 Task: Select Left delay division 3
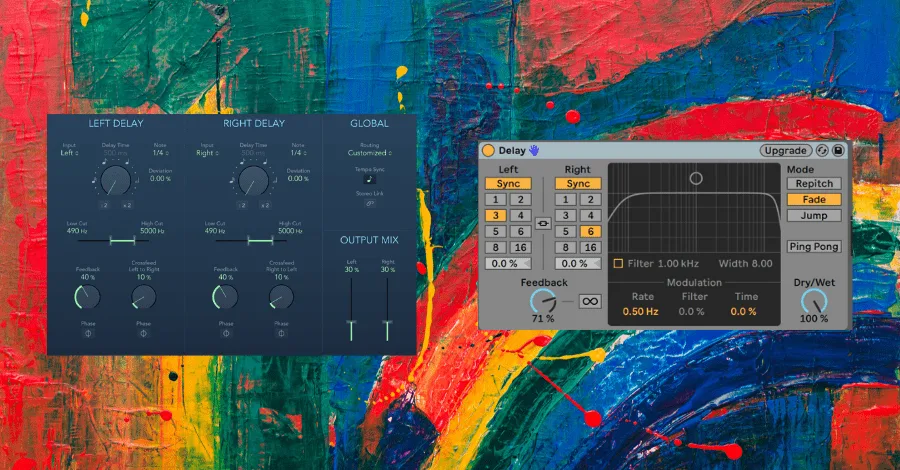click(x=495, y=216)
